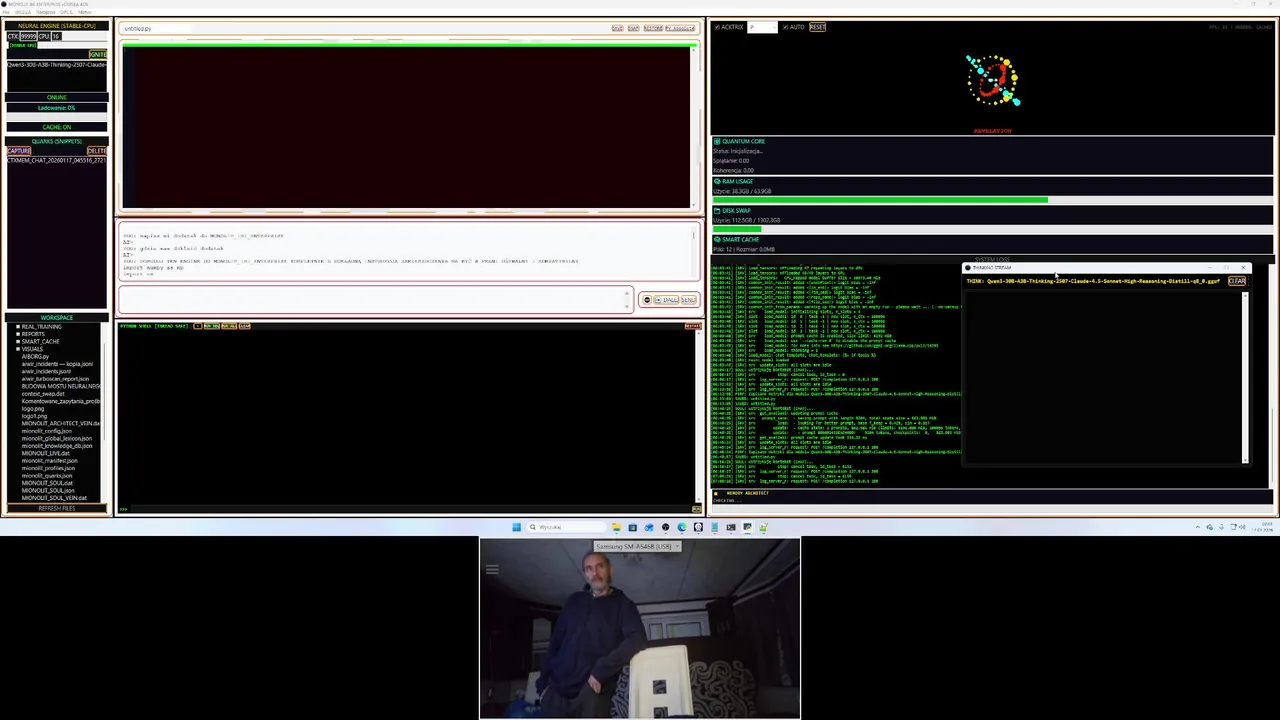Select file MIONOLIT_SOUL_VEIN.dat
The height and width of the screenshot is (720, 1280).
pyautogui.click(x=54, y=498)
